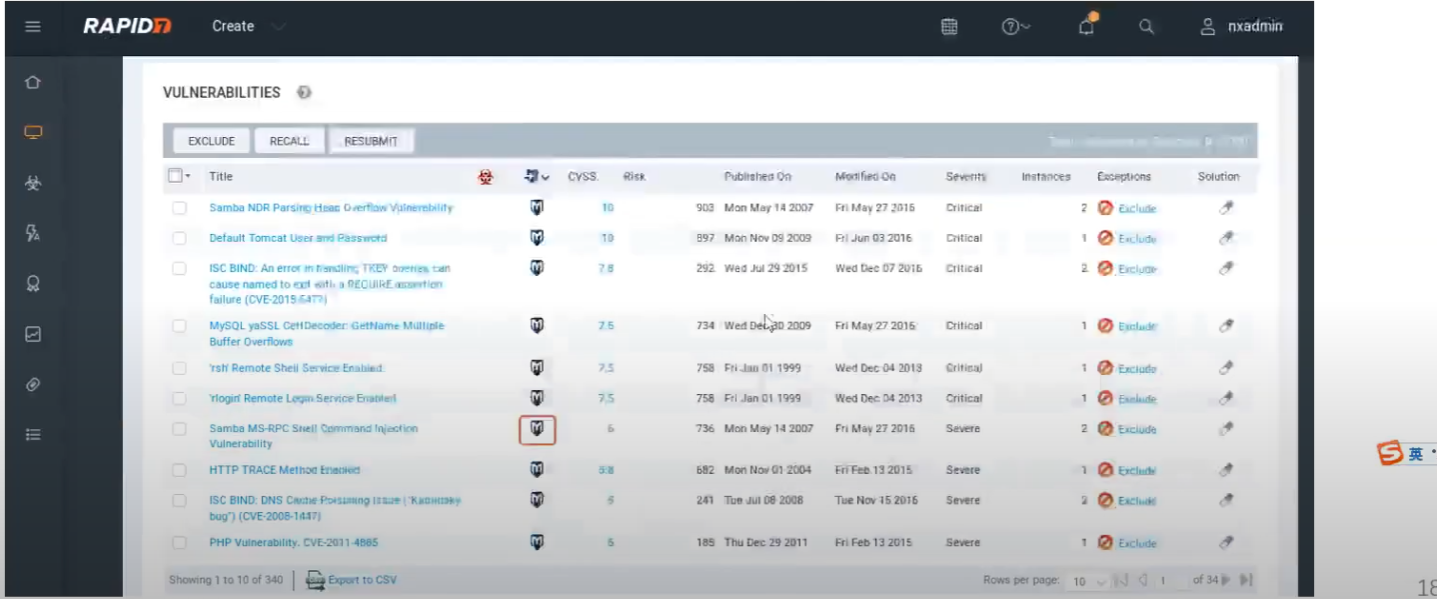Click the Sogou input method icon
Viewport: 1437px width, 599px height.
pos(1390,454)
